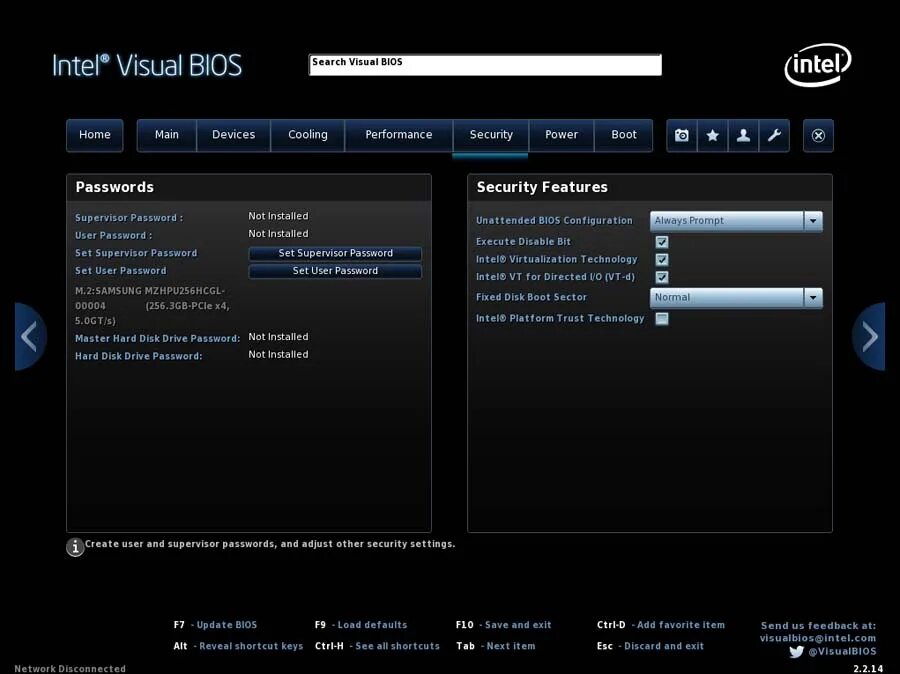Image resolution: width=900 pixels, height=674 pixels.
Task: Click the Supervisor Password label
Action: 129,218
